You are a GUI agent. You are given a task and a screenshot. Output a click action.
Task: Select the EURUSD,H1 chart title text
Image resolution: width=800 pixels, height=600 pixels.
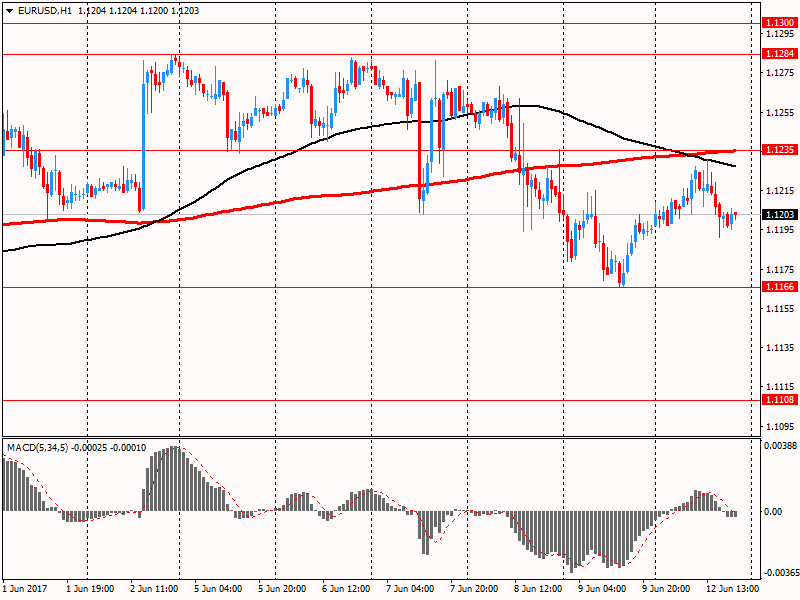(45, 11)
